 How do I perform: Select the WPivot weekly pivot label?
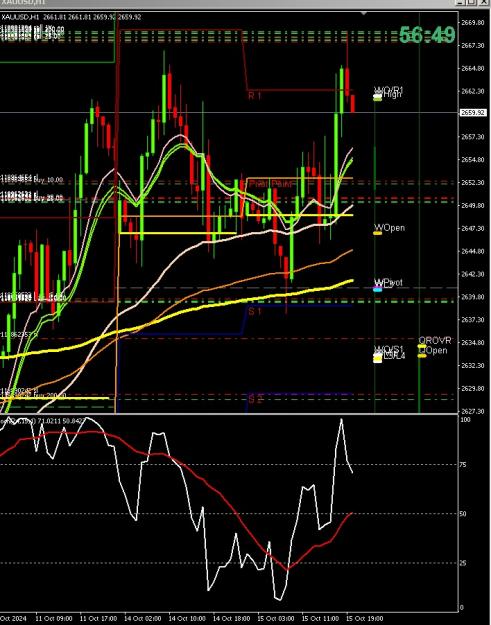(388, 282)
